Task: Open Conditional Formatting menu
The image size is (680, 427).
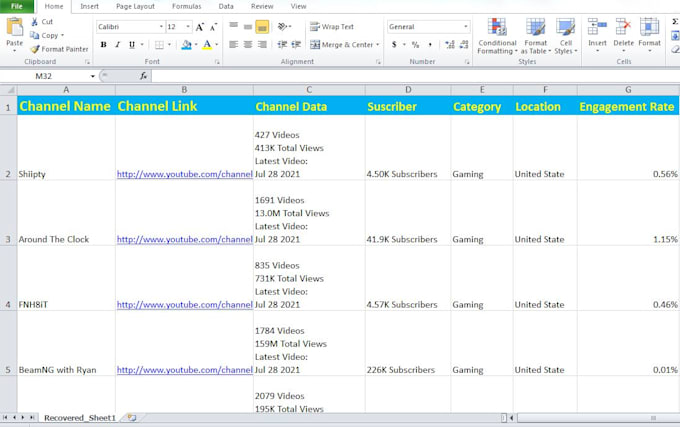Action: coord(497,36)
